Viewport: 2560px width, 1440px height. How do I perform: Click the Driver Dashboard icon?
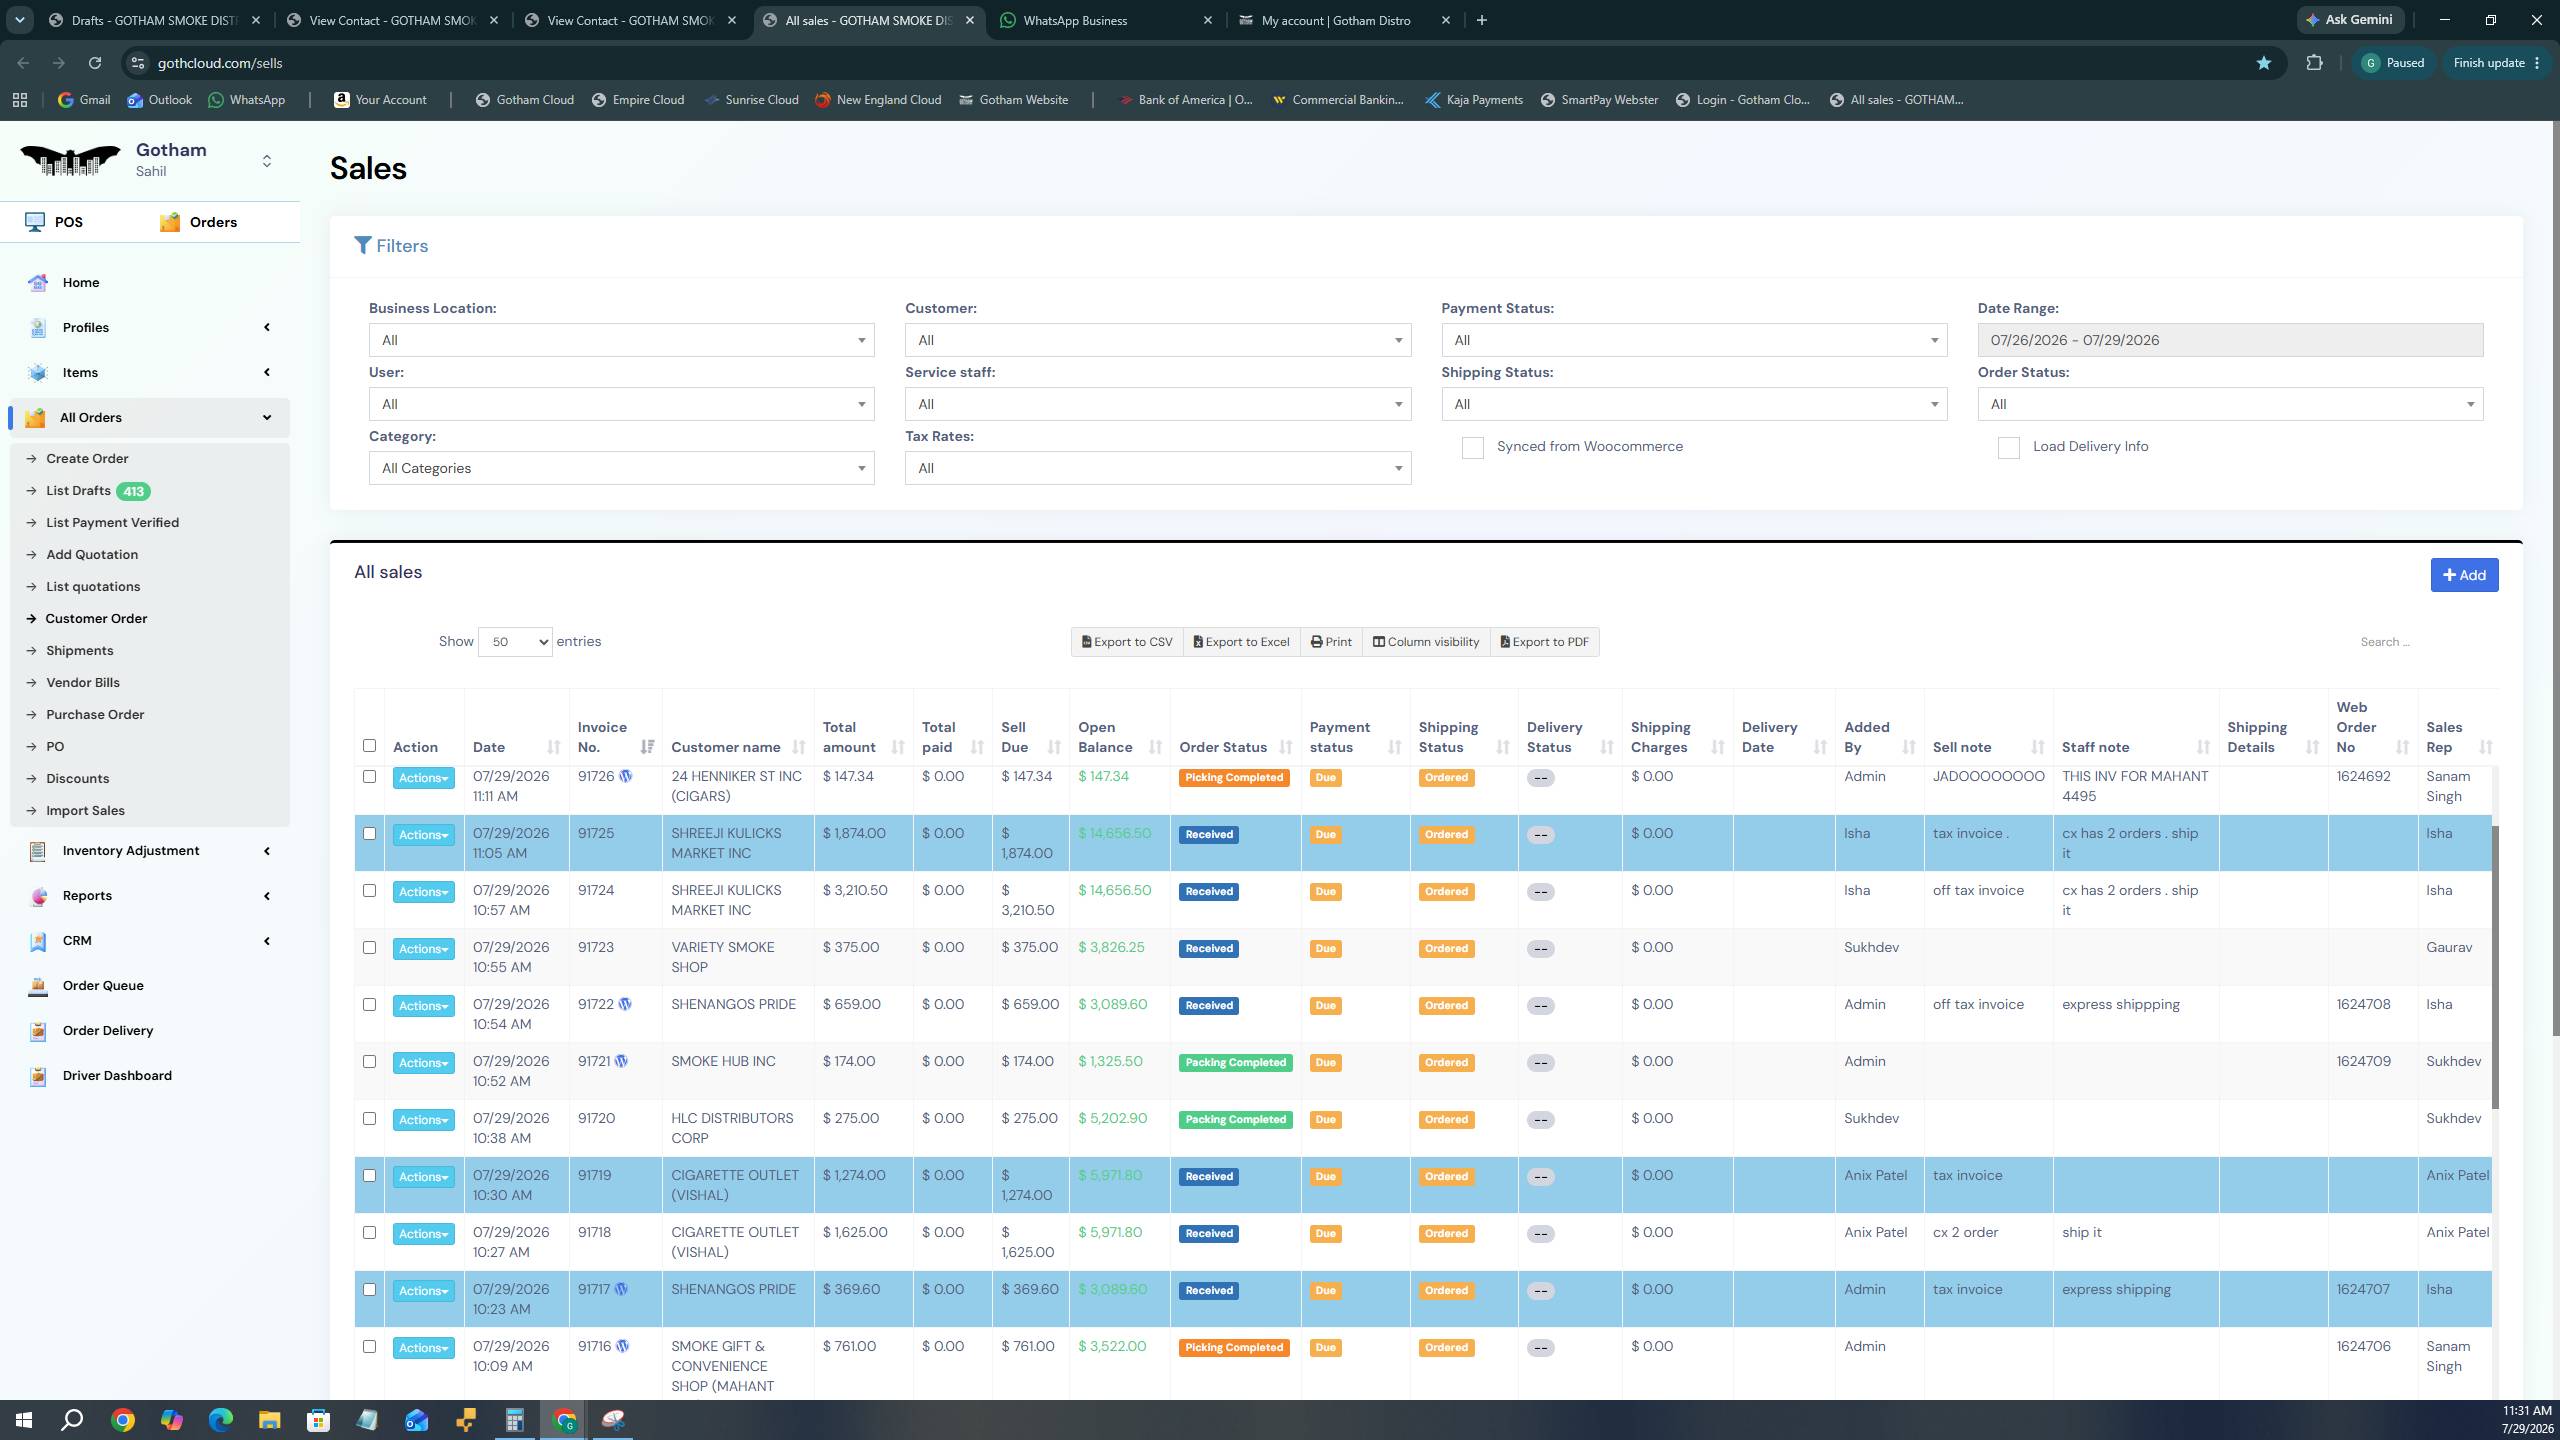[x=38, y=1076]
